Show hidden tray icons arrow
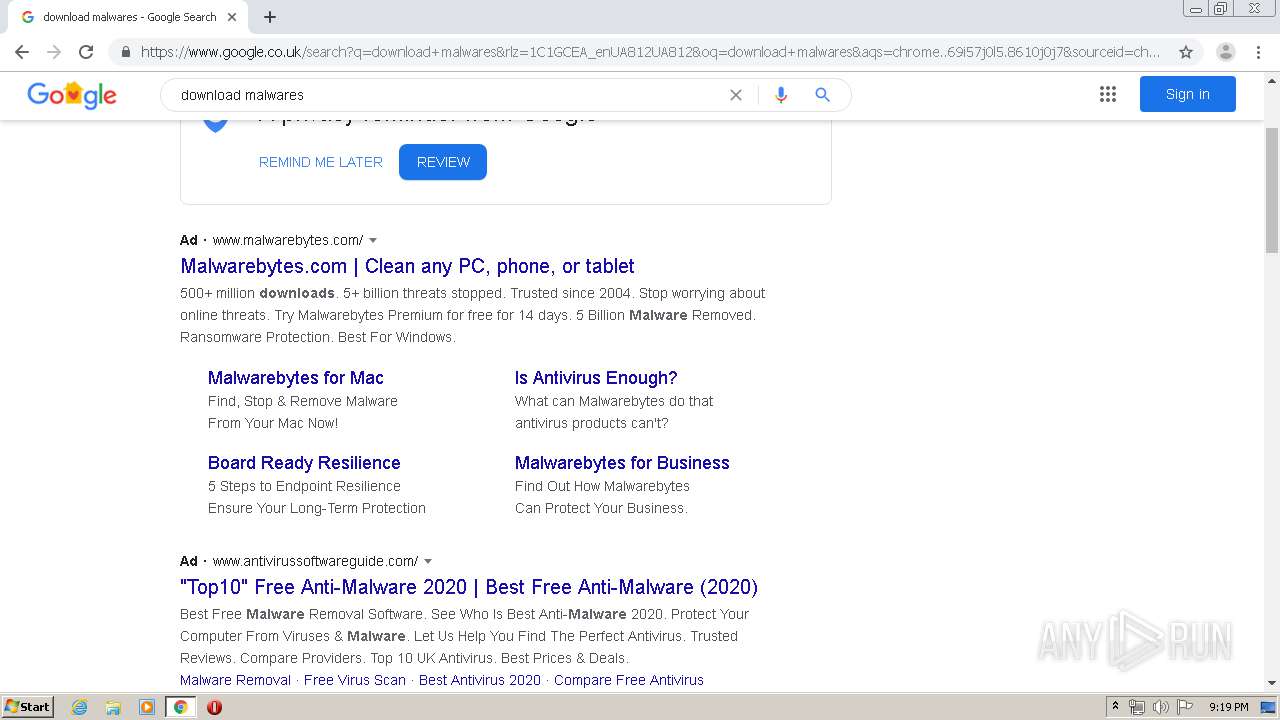Screen dimensions: 1280x720 tap(1116, 707)
